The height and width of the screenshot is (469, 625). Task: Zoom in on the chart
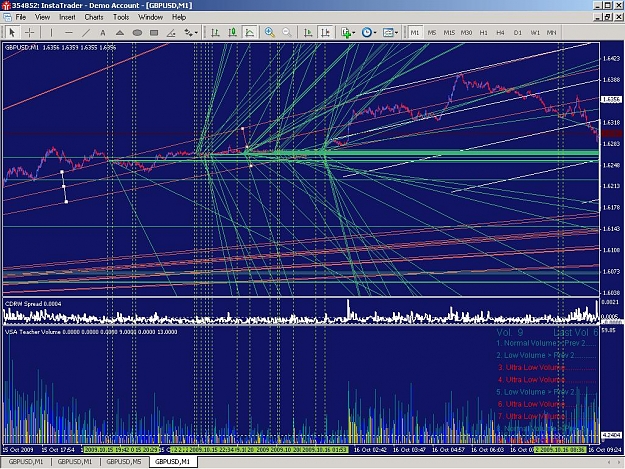pyautogui.click(x=270, y=33)
